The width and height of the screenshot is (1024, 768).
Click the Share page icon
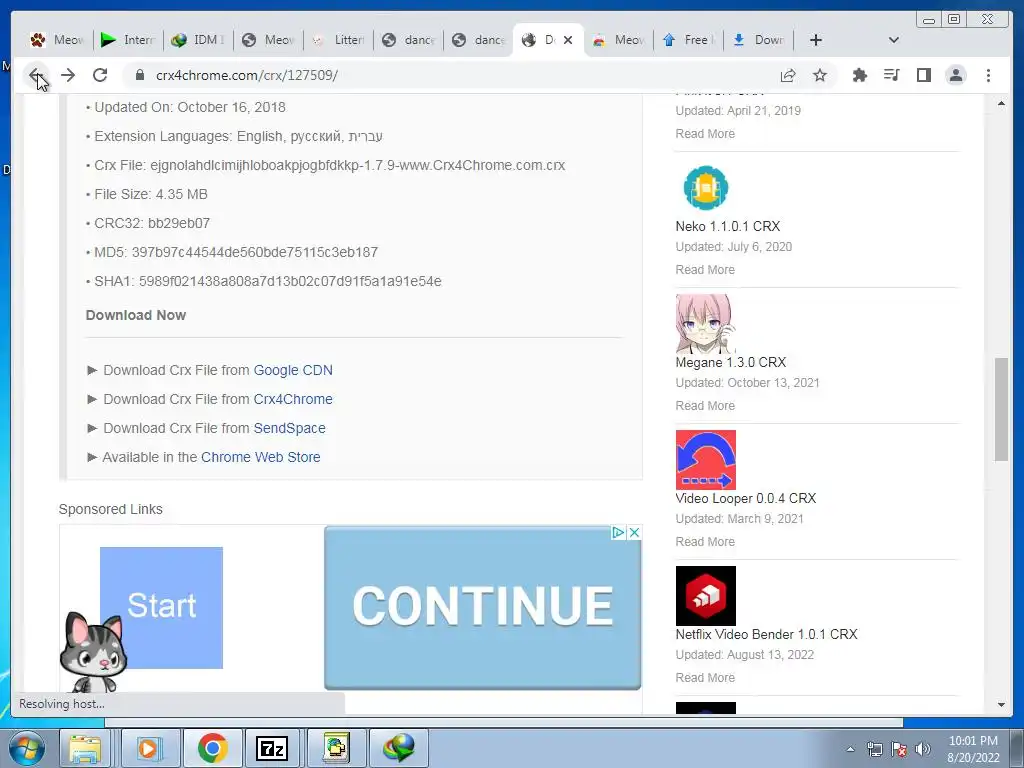(x=788, y=75)
